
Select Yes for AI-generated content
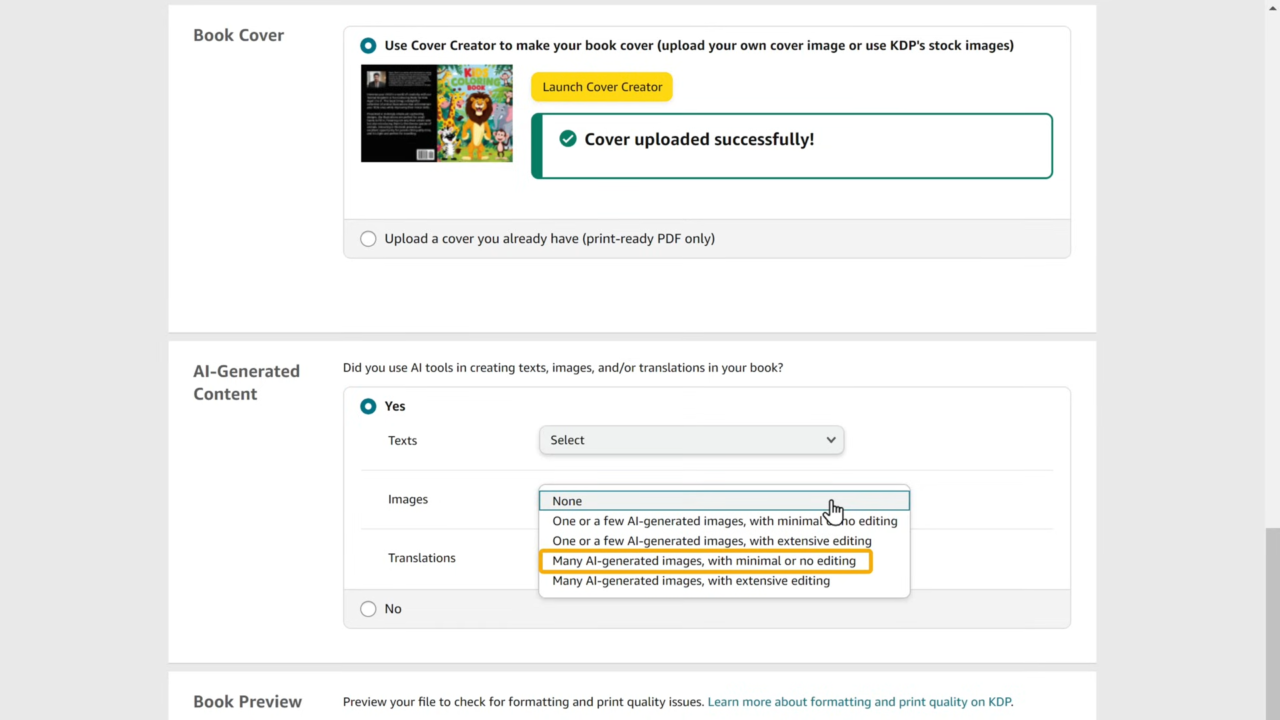pyautogui.click(x=368, y=406)
